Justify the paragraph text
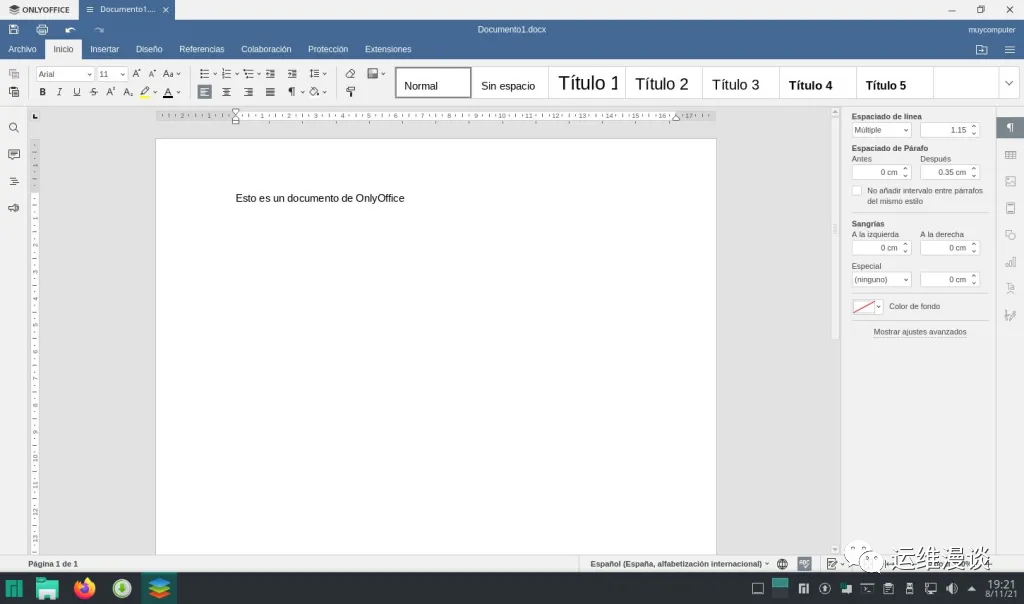The image size is (1024, 604). coord(270,92)
